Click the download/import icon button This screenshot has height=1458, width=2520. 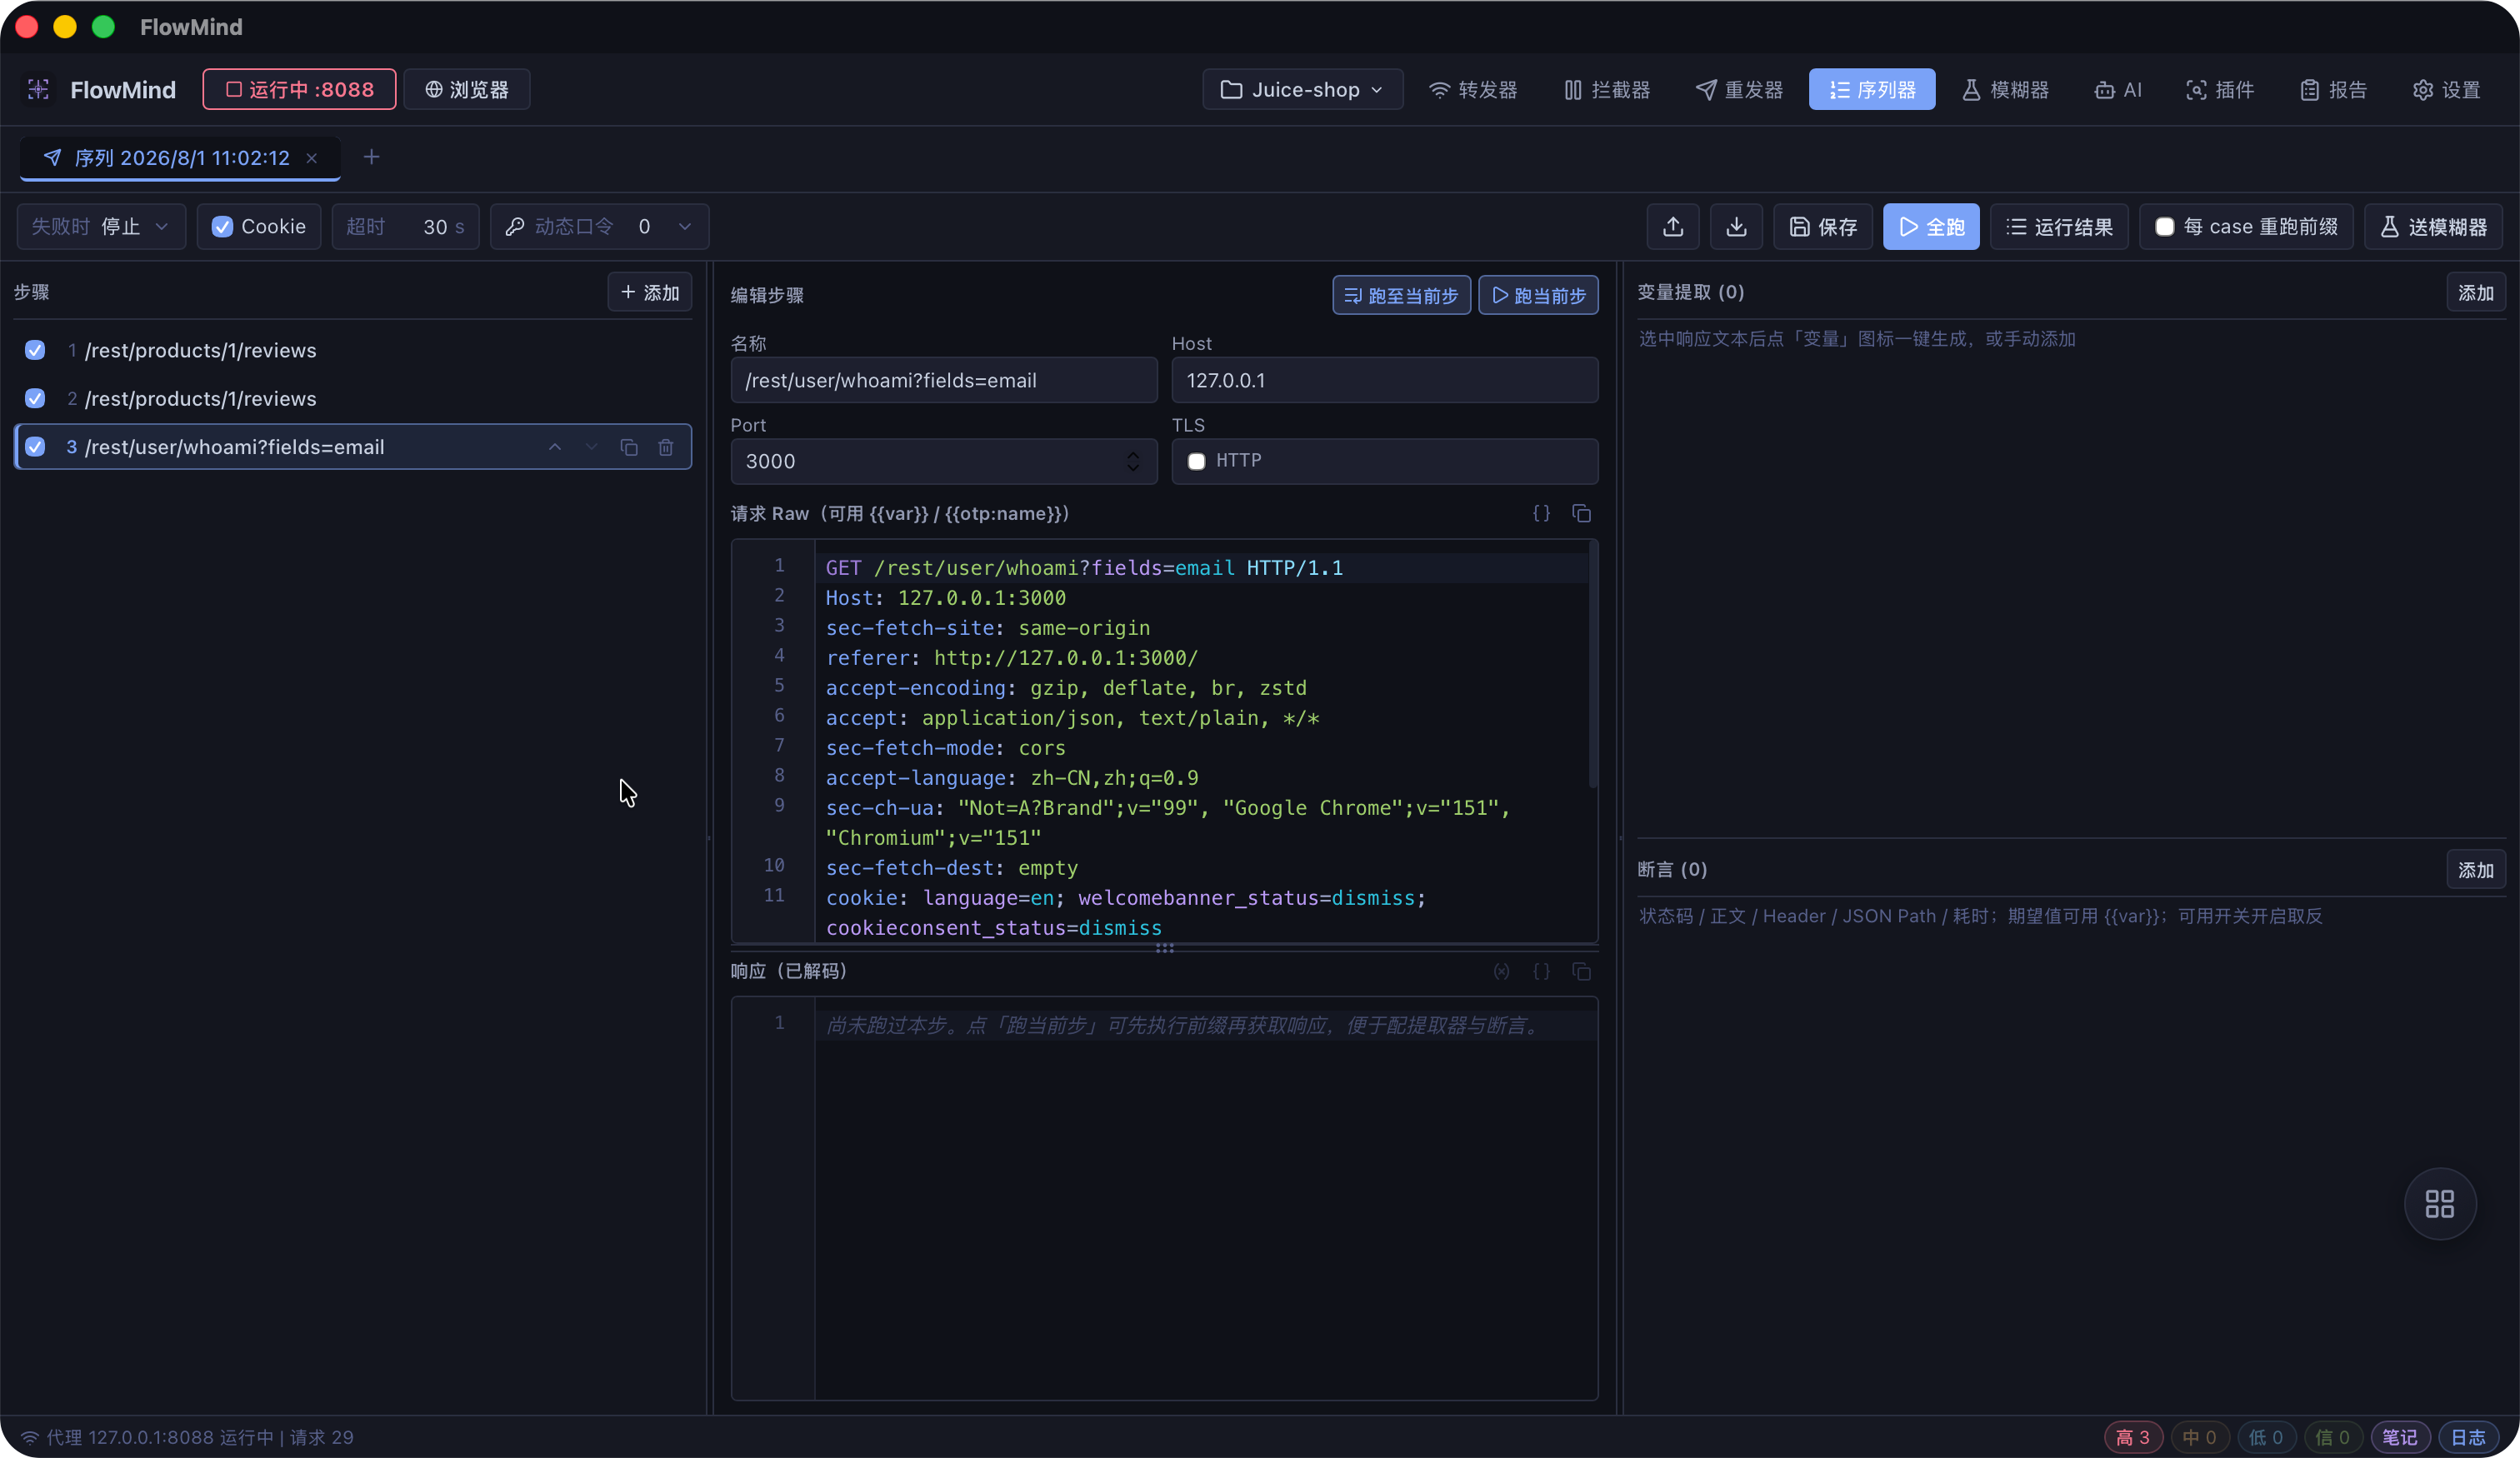pyautogui.click(x=1736, y=227)
